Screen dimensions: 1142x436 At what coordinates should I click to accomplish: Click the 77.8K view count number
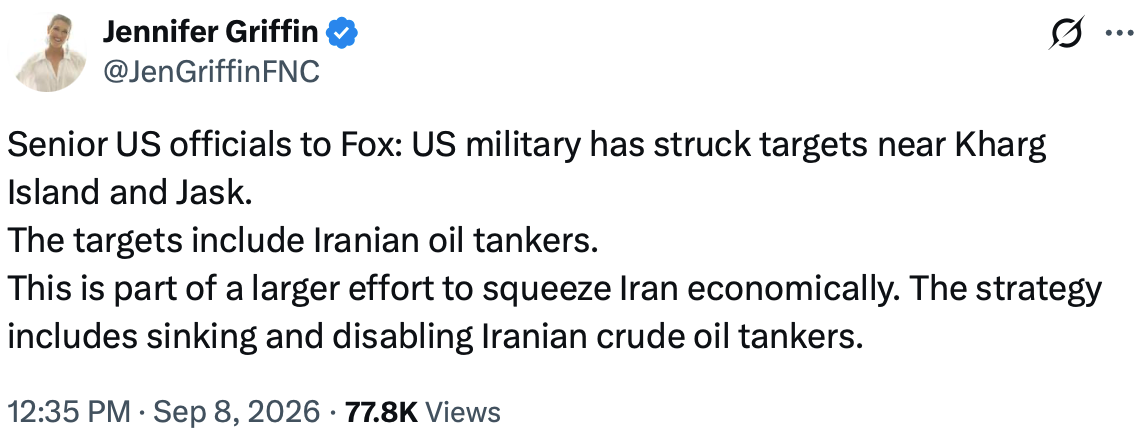382,412
